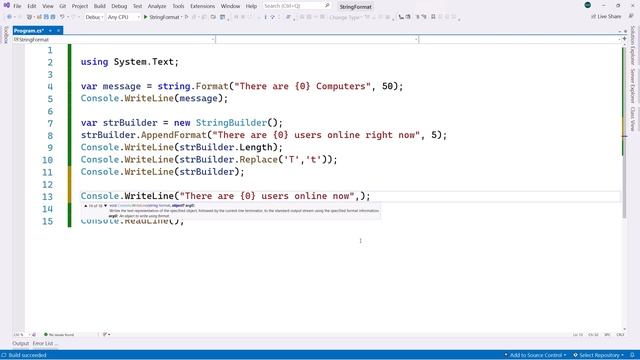Viewport: 640px width, 360px height.
Task: Open the Any CPU platform dropdown
Action: click(x=124, y=17)
